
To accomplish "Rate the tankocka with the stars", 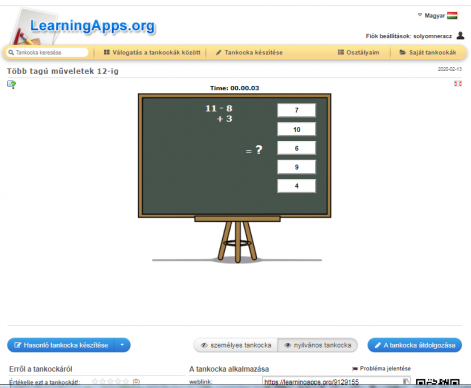I will pyautogui.click(x=110, y=381).
